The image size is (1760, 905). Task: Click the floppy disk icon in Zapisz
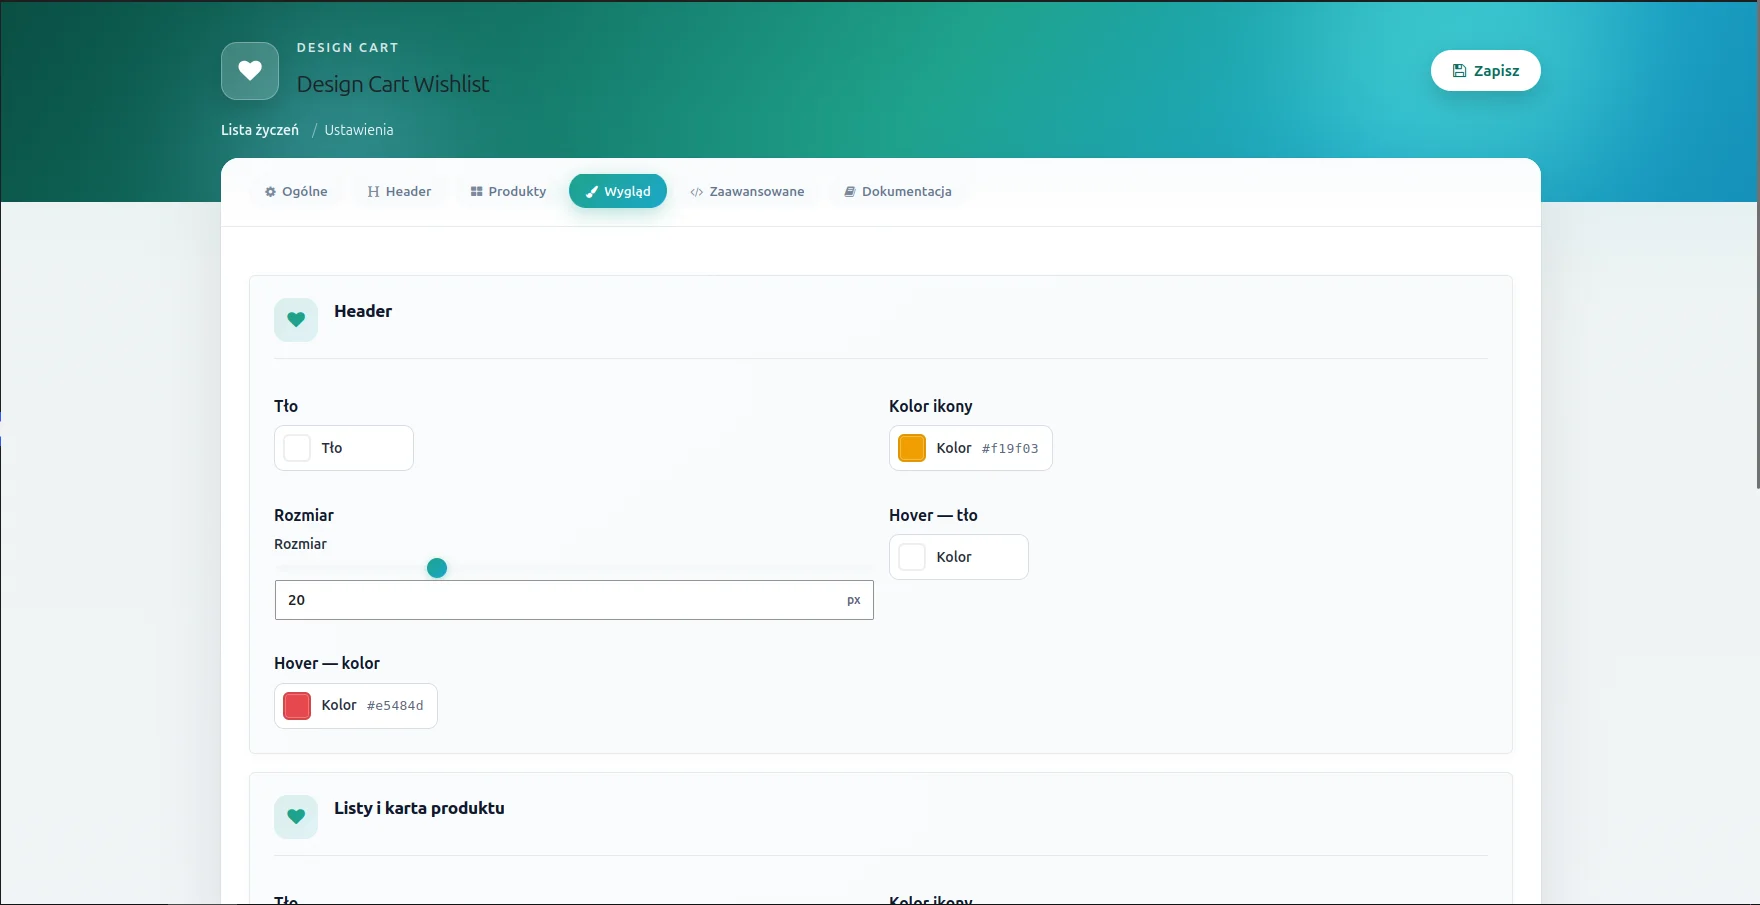(x=1459, y=71)
